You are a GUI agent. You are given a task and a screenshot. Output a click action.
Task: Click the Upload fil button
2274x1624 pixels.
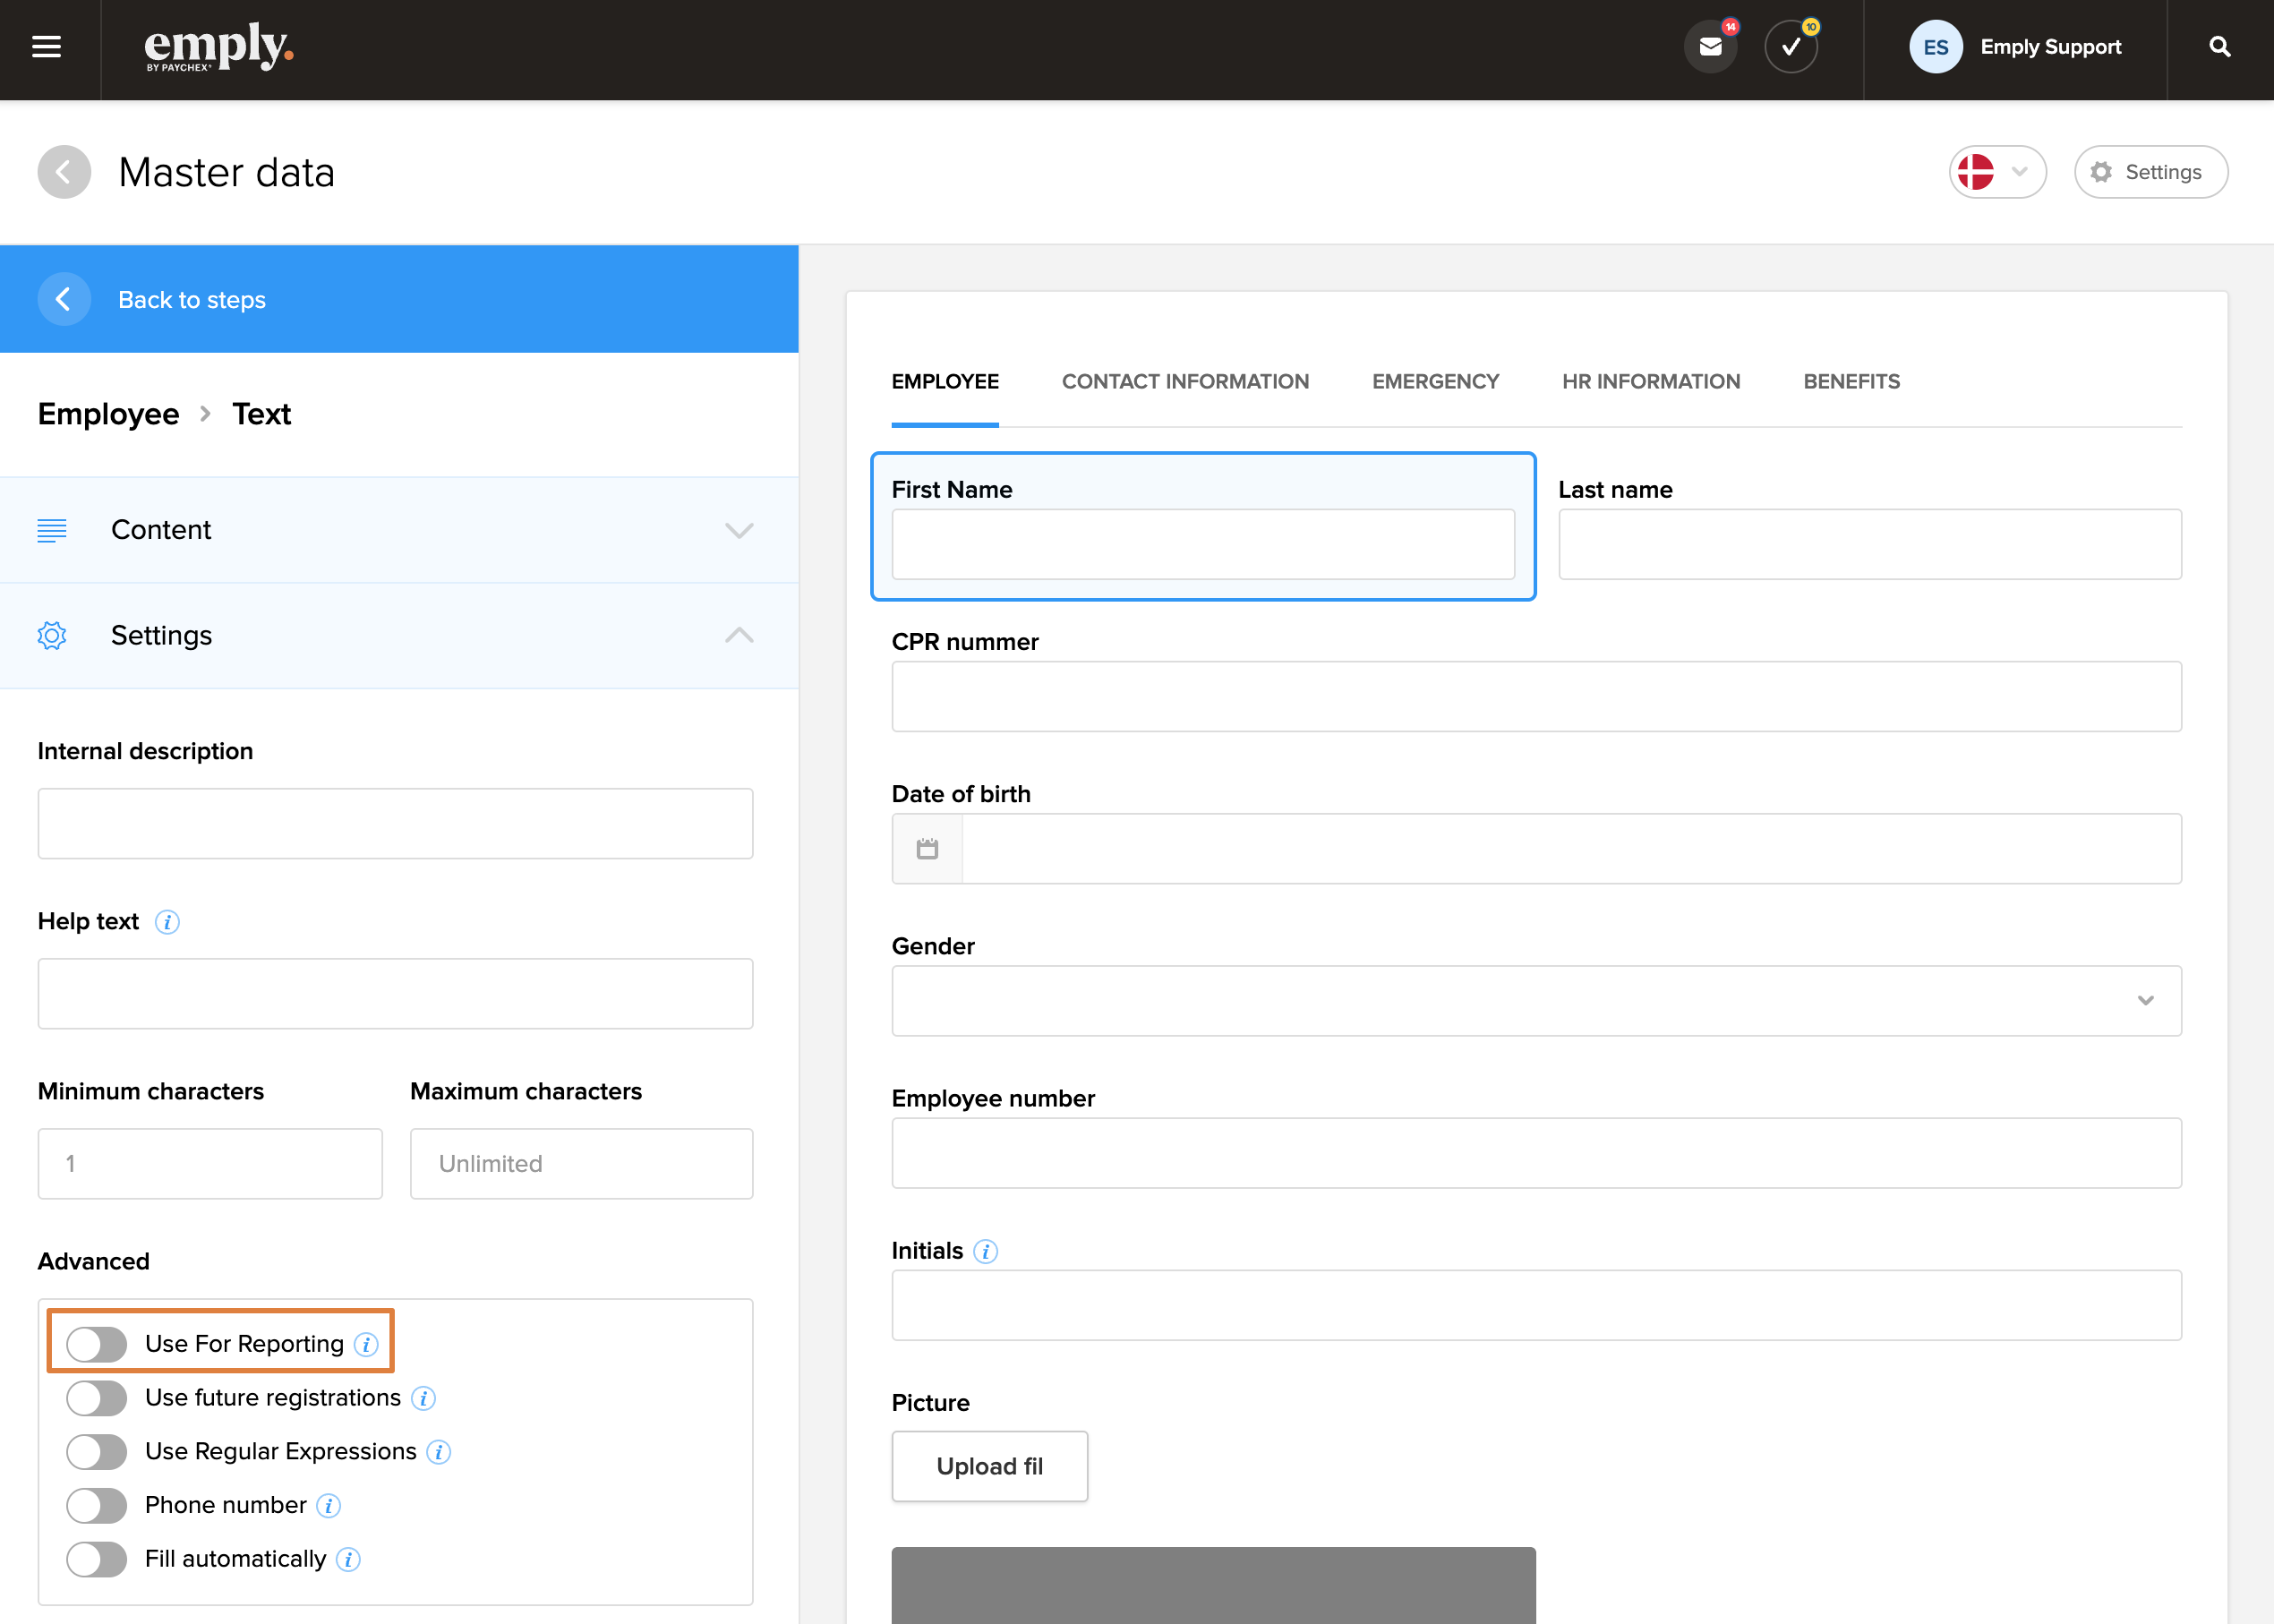(x=989, y=1466)
